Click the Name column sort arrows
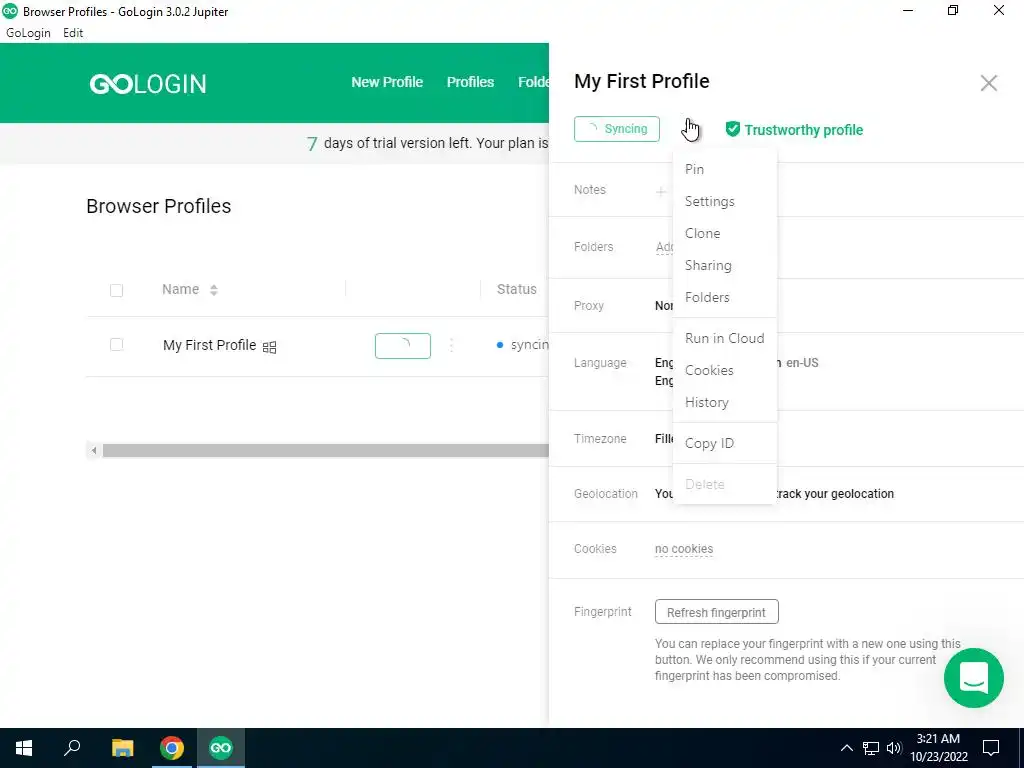Screen dimensions: 1024x768 click(x=214, y=290)
